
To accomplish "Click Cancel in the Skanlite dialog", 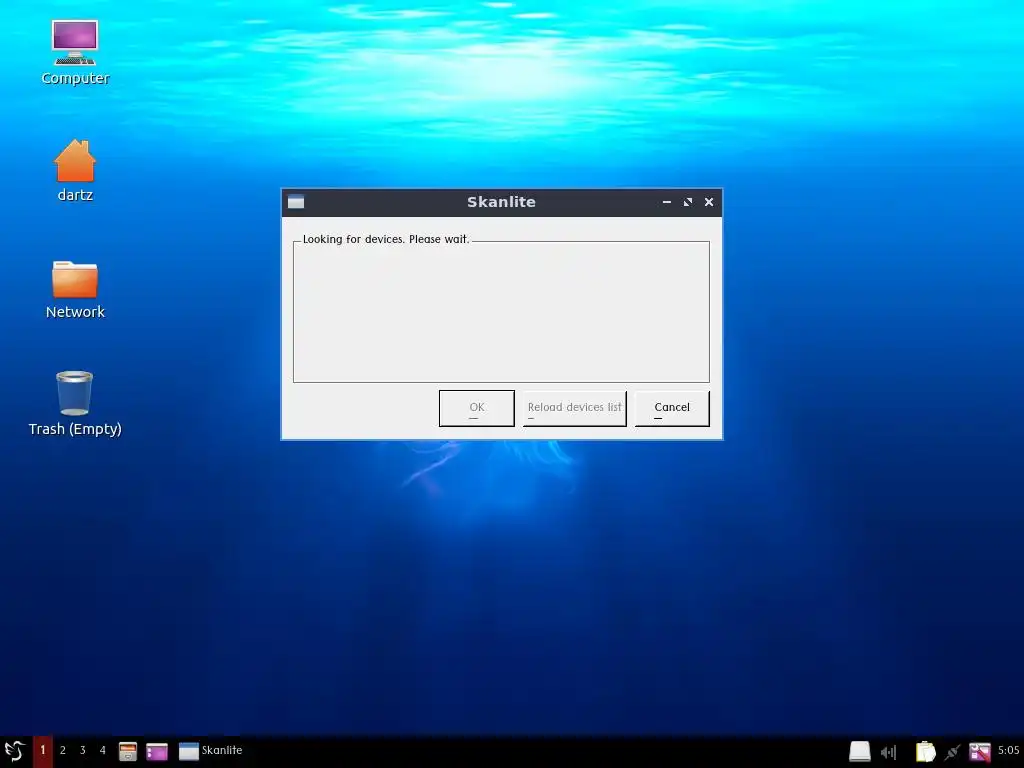I will (x=672, y=408).
